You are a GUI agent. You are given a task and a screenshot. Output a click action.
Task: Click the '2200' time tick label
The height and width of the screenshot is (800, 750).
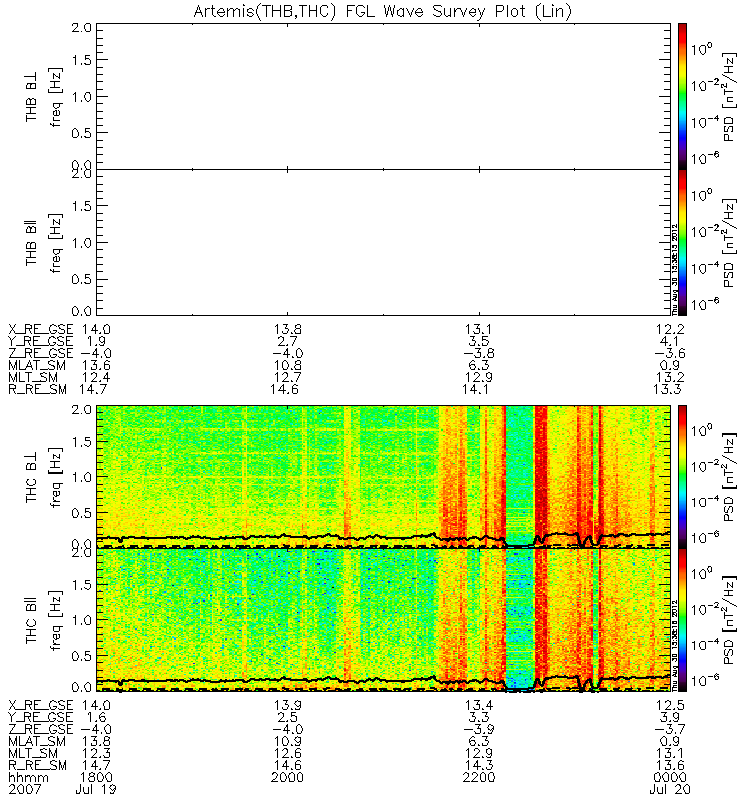click(x=479, y=778)
